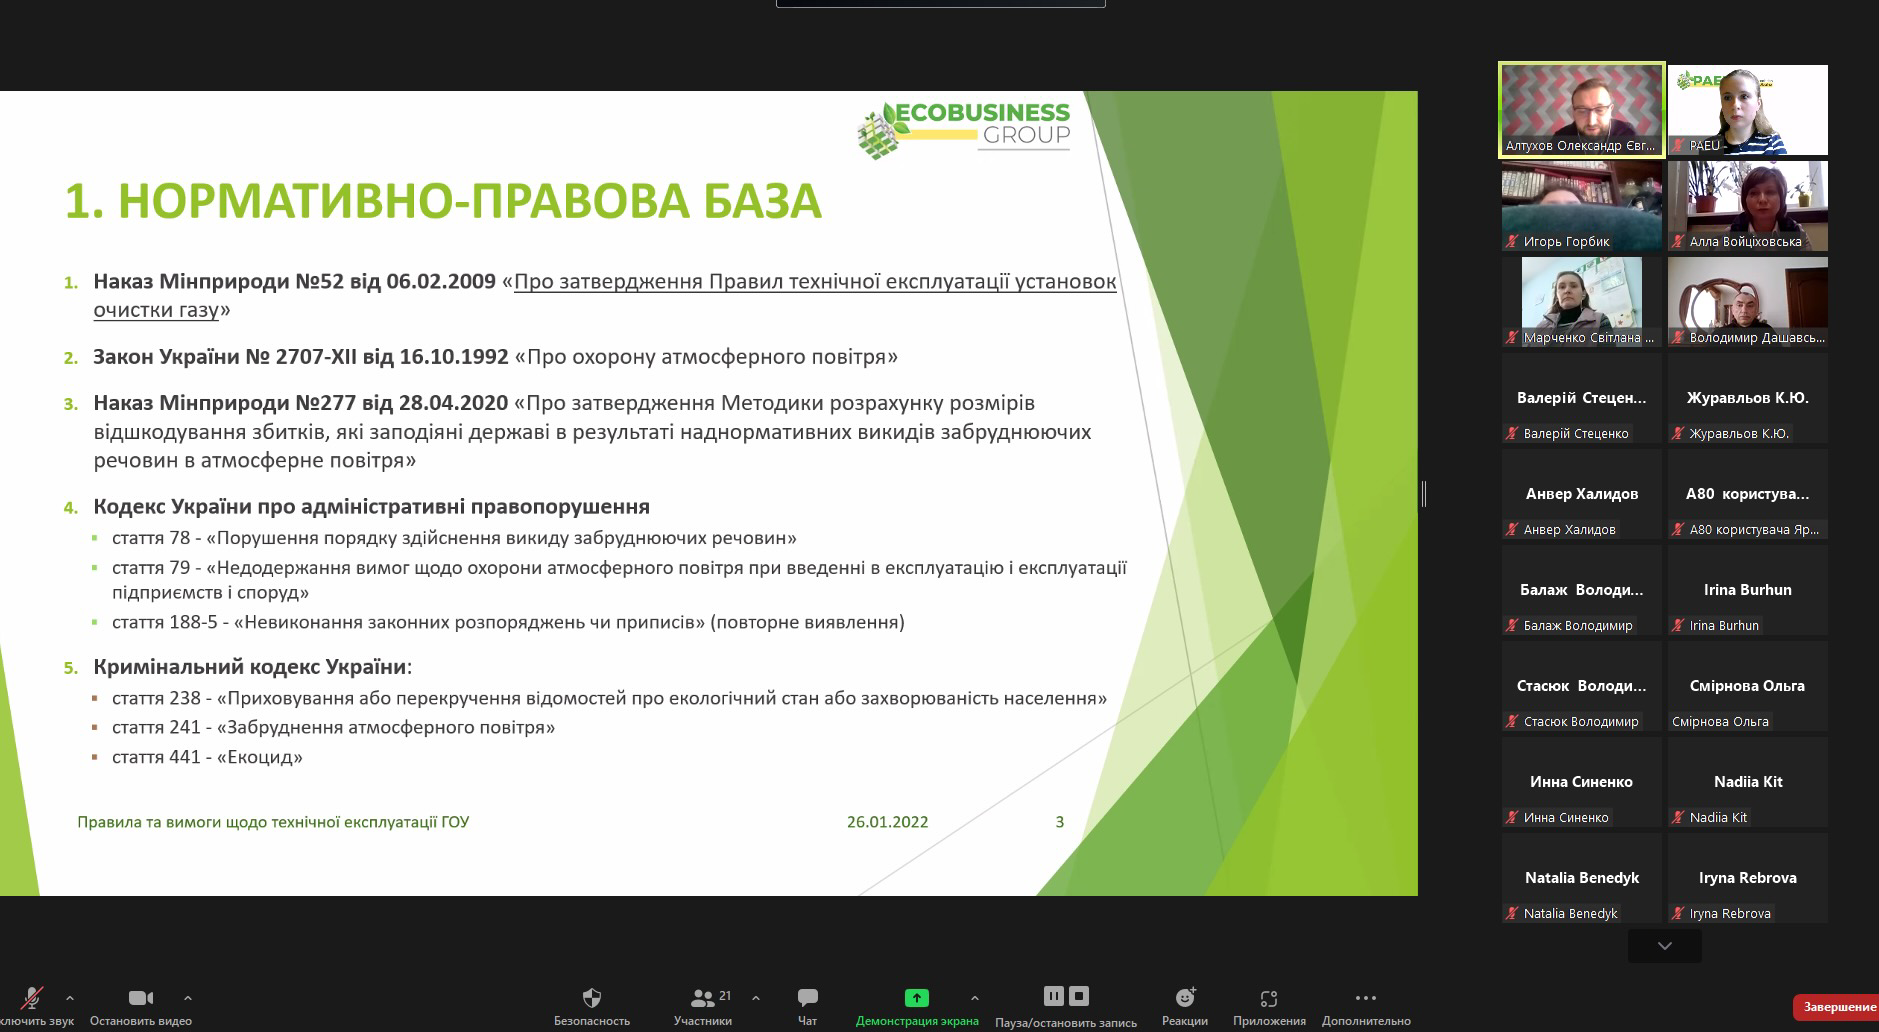The height and width of the screenshot is (1032, 1879).
Task: Expand video options arrow beside the camera
Action: tap(188, 998)
